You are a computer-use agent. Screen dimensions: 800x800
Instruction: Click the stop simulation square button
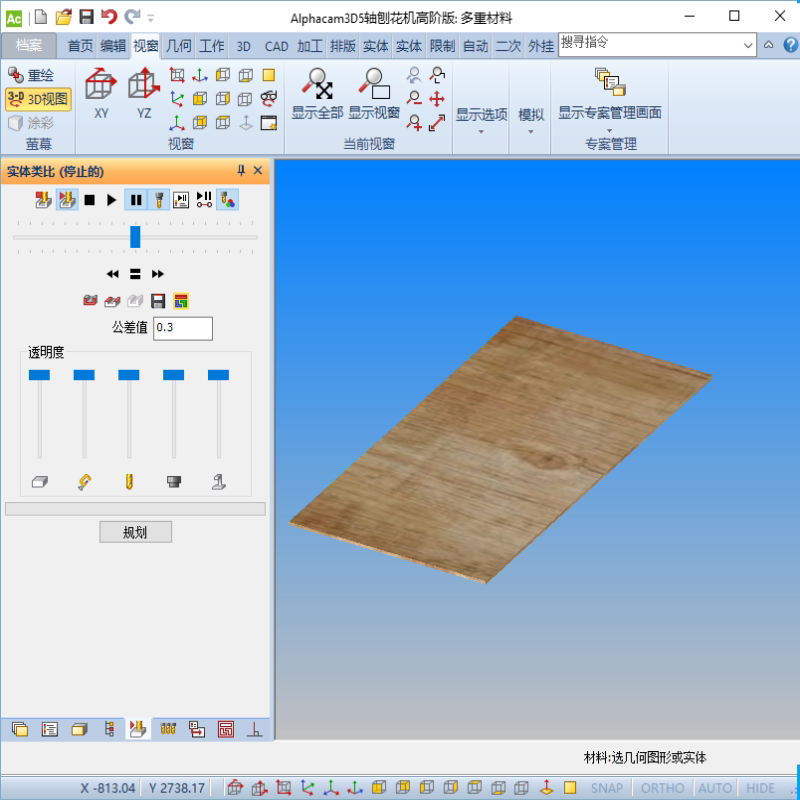point(89,199)
